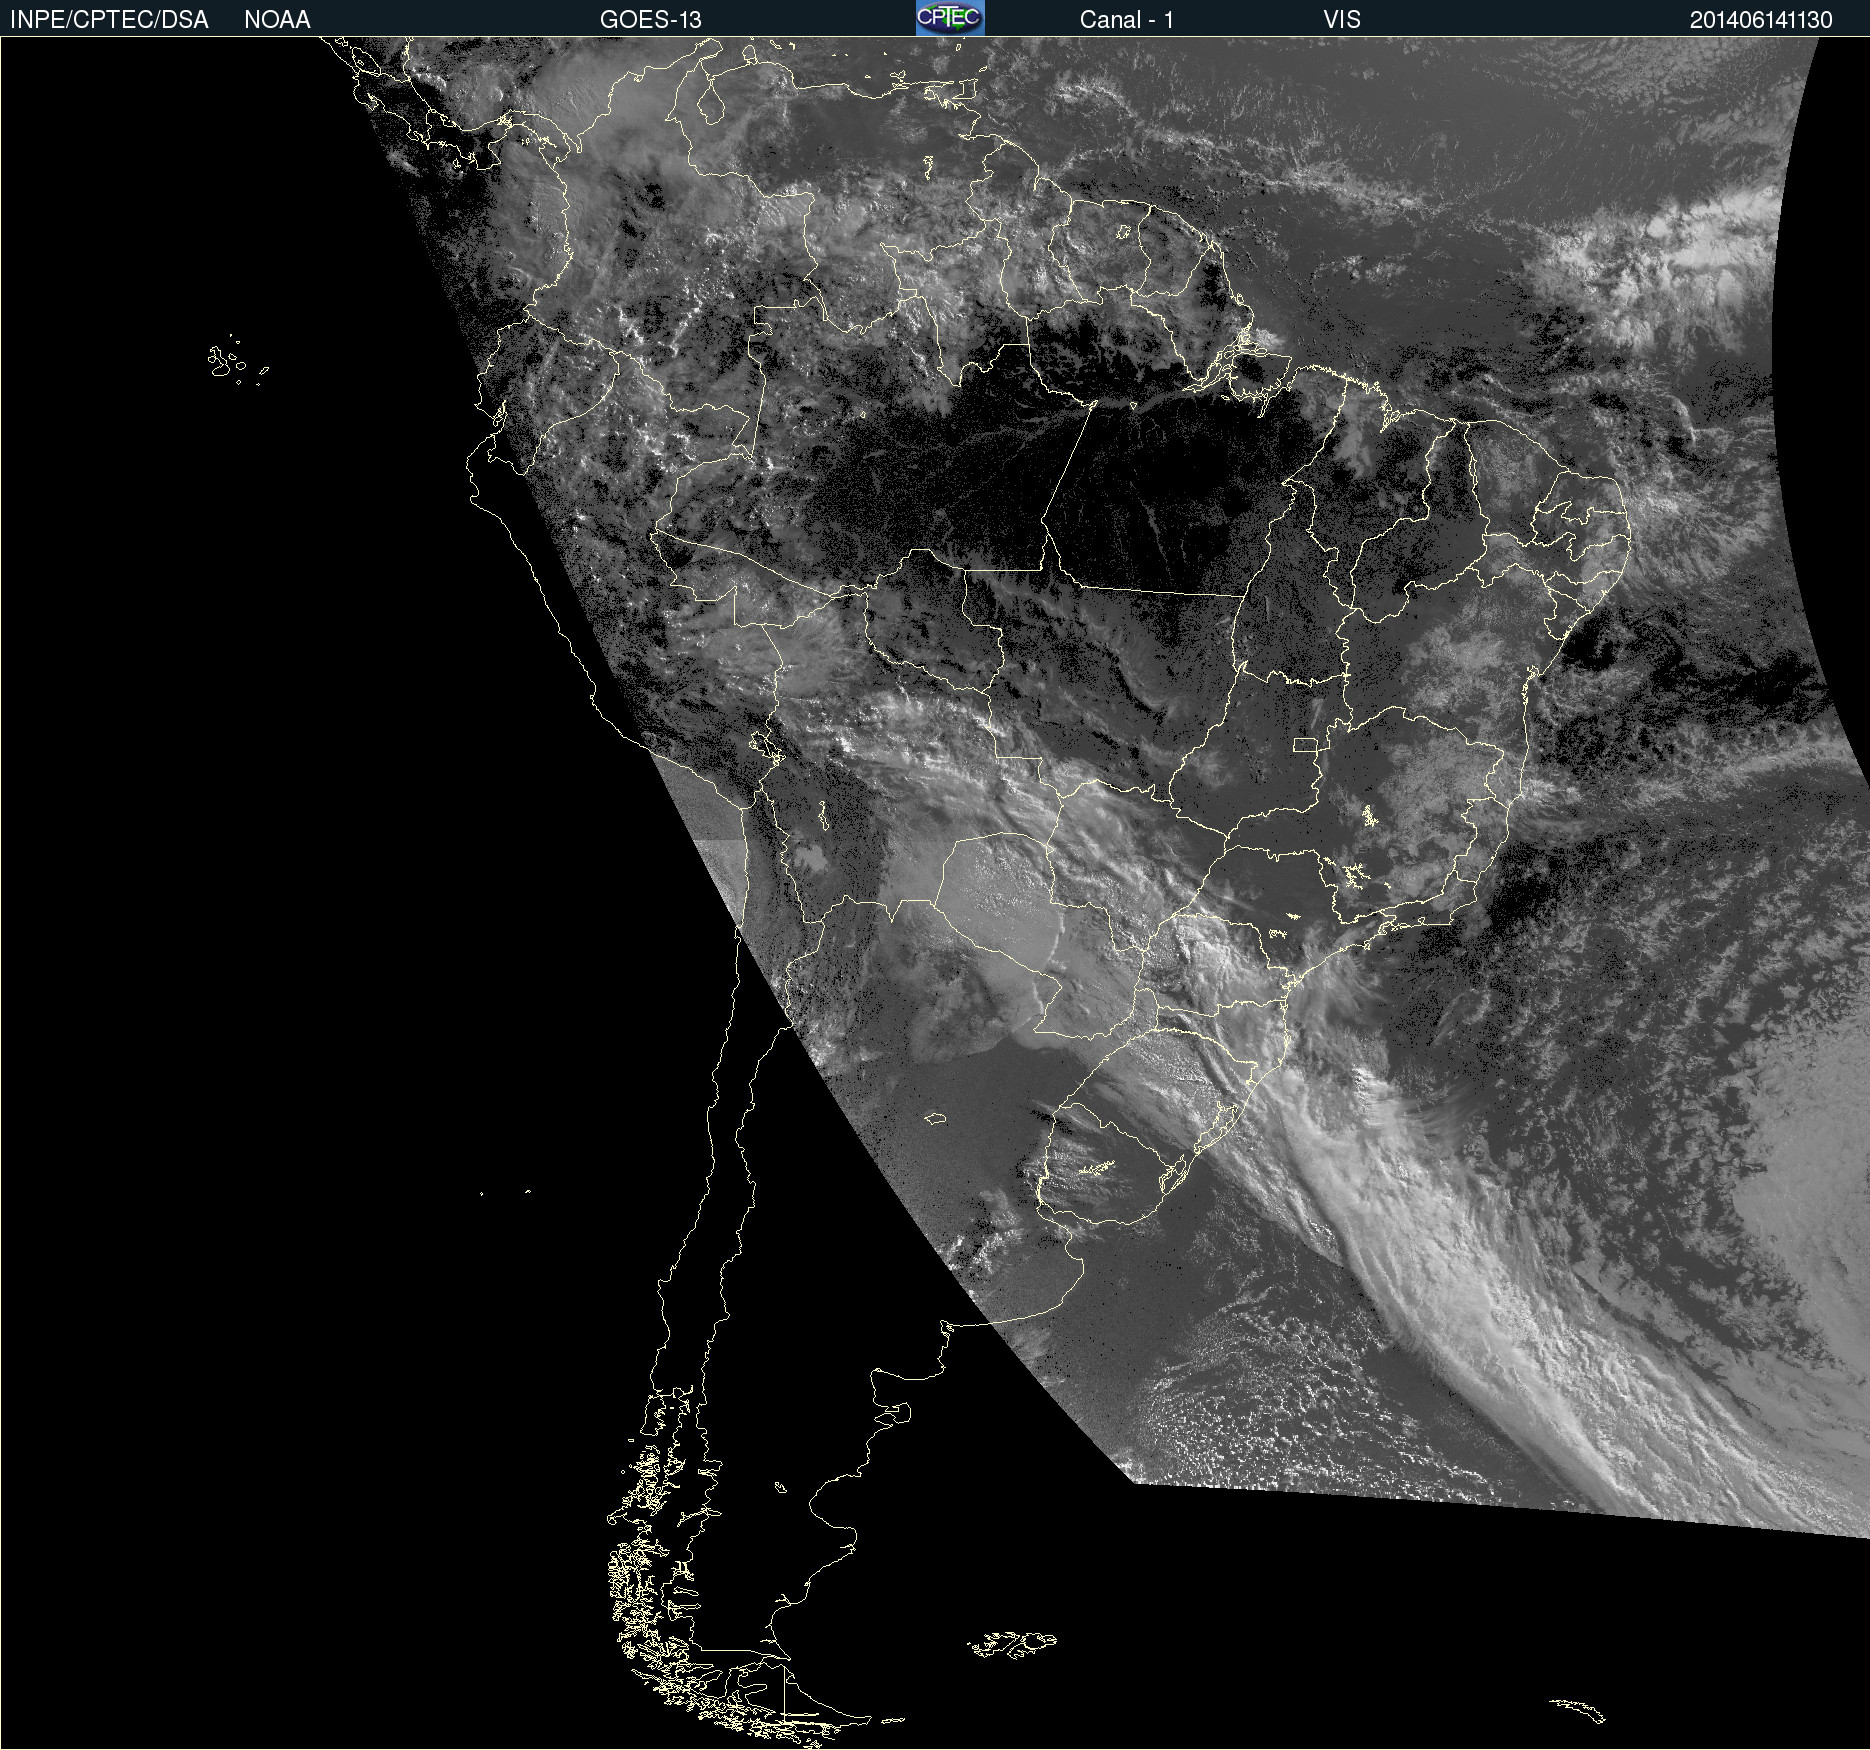Select the South Georgia island outline

tap(1578, 1711)
